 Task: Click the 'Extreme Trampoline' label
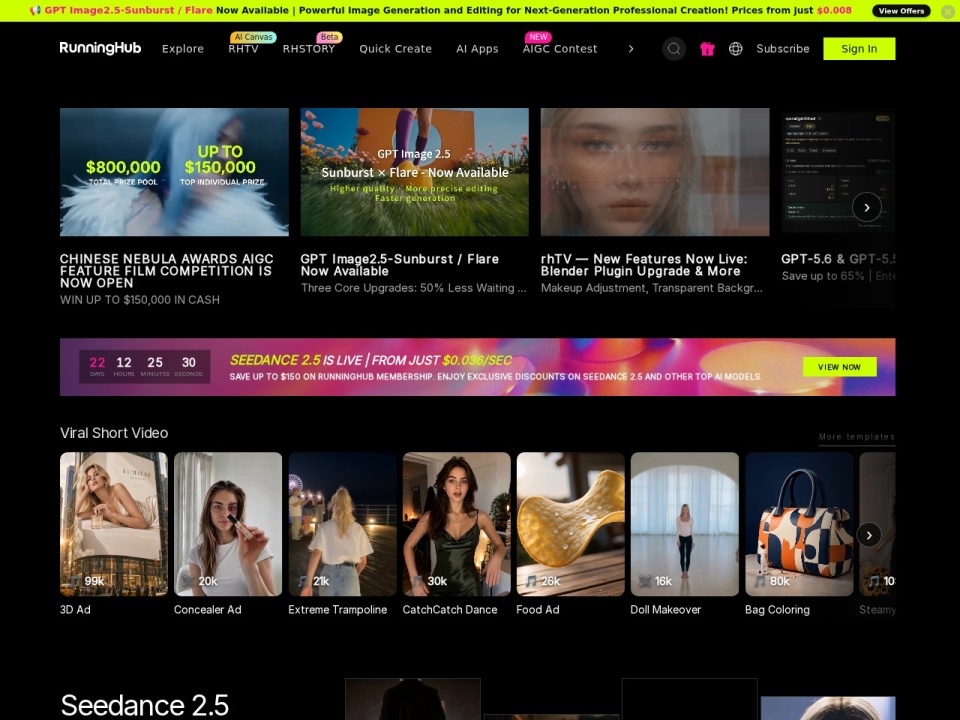[337, 610]
